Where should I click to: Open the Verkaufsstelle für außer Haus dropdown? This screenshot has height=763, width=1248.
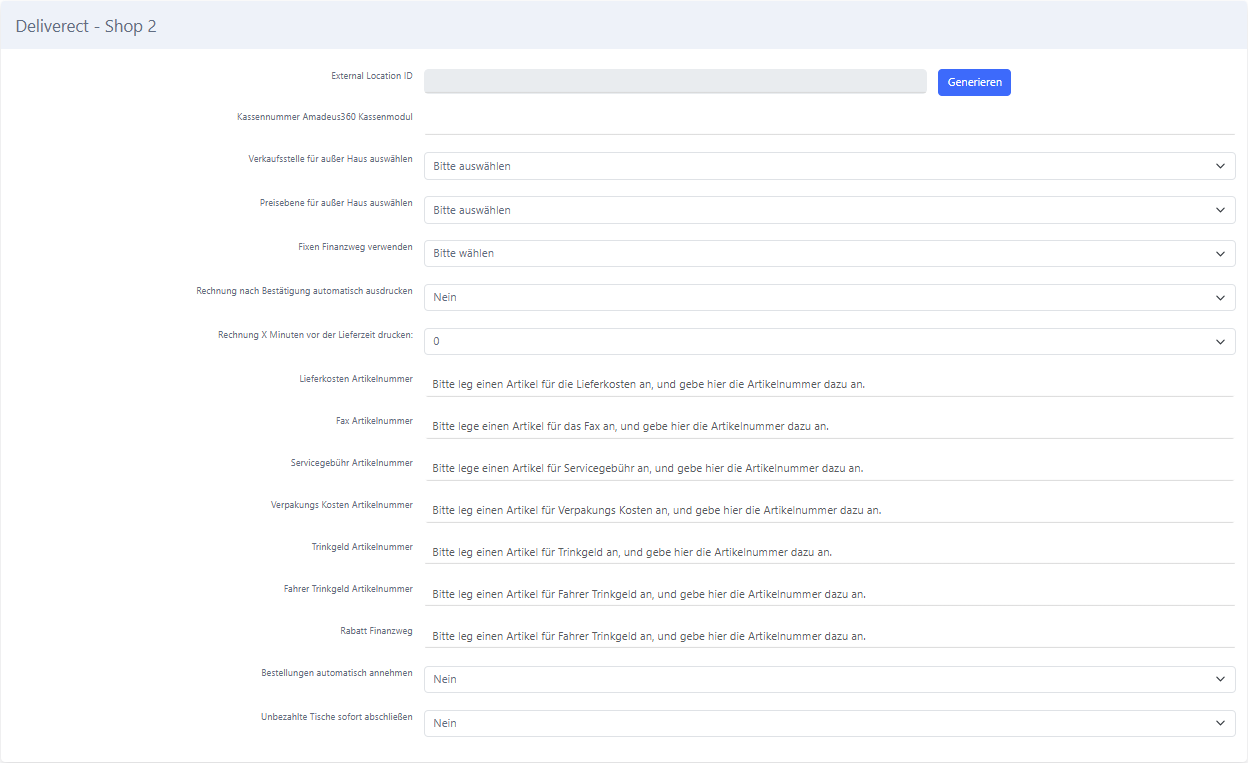(x=830, y=166)
